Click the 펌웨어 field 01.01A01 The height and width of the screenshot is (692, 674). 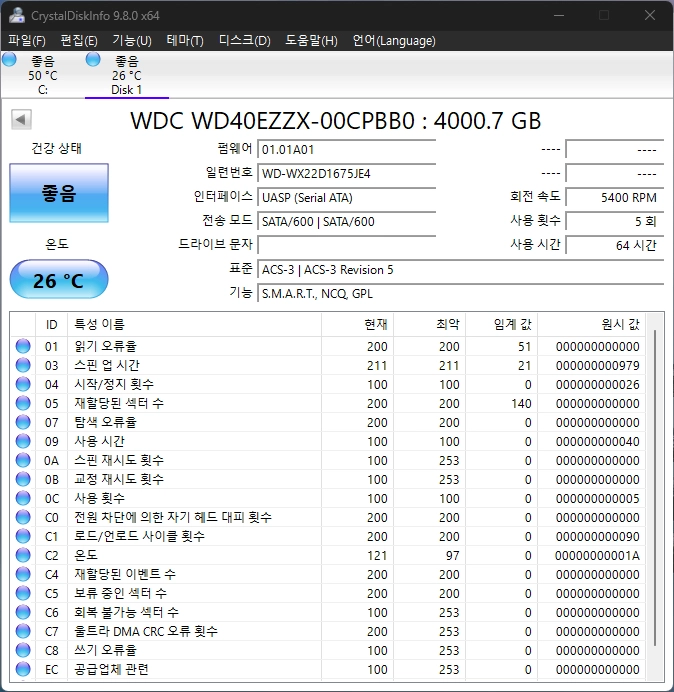coord(346,150)
